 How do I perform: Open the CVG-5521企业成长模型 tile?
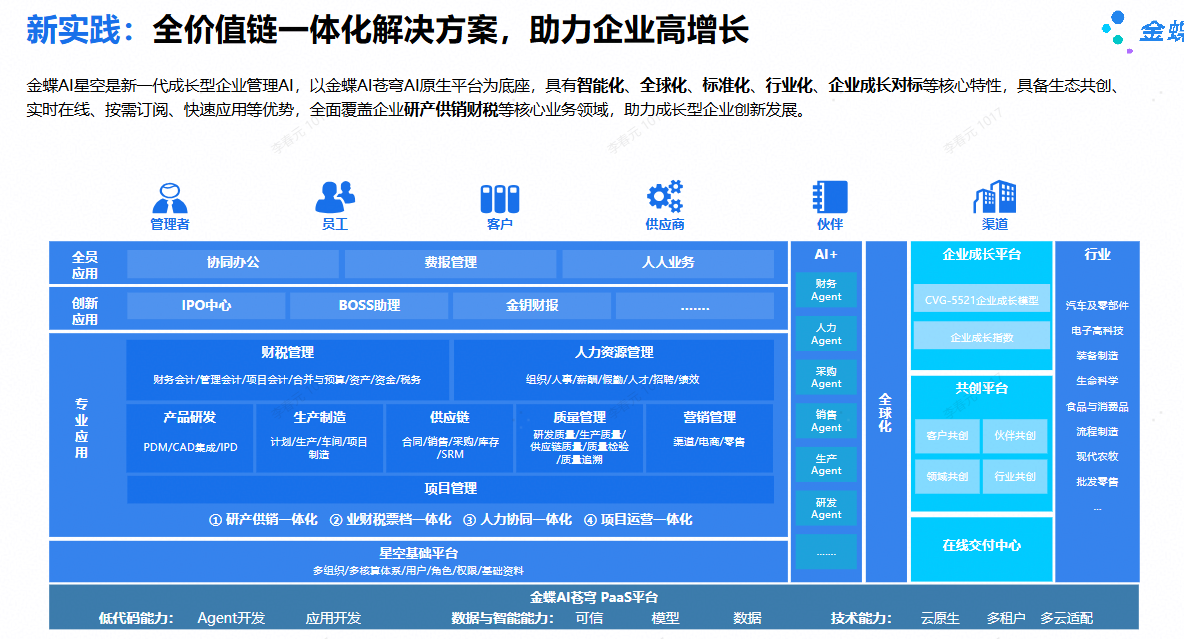[982, 300]
